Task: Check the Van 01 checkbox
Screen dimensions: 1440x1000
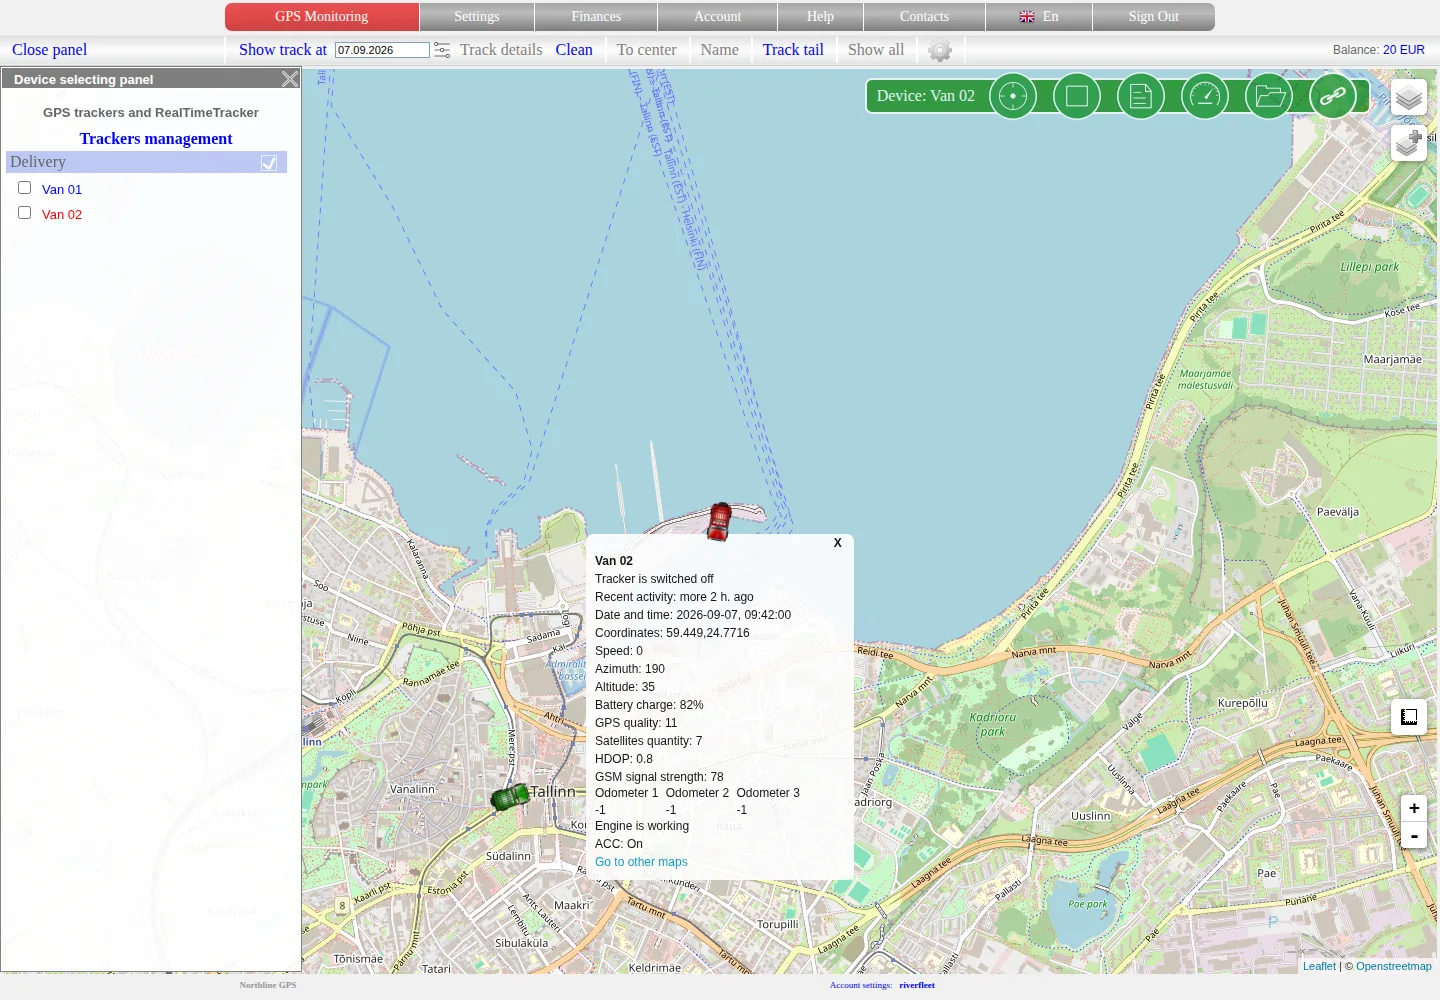Action: pos(25,188)
